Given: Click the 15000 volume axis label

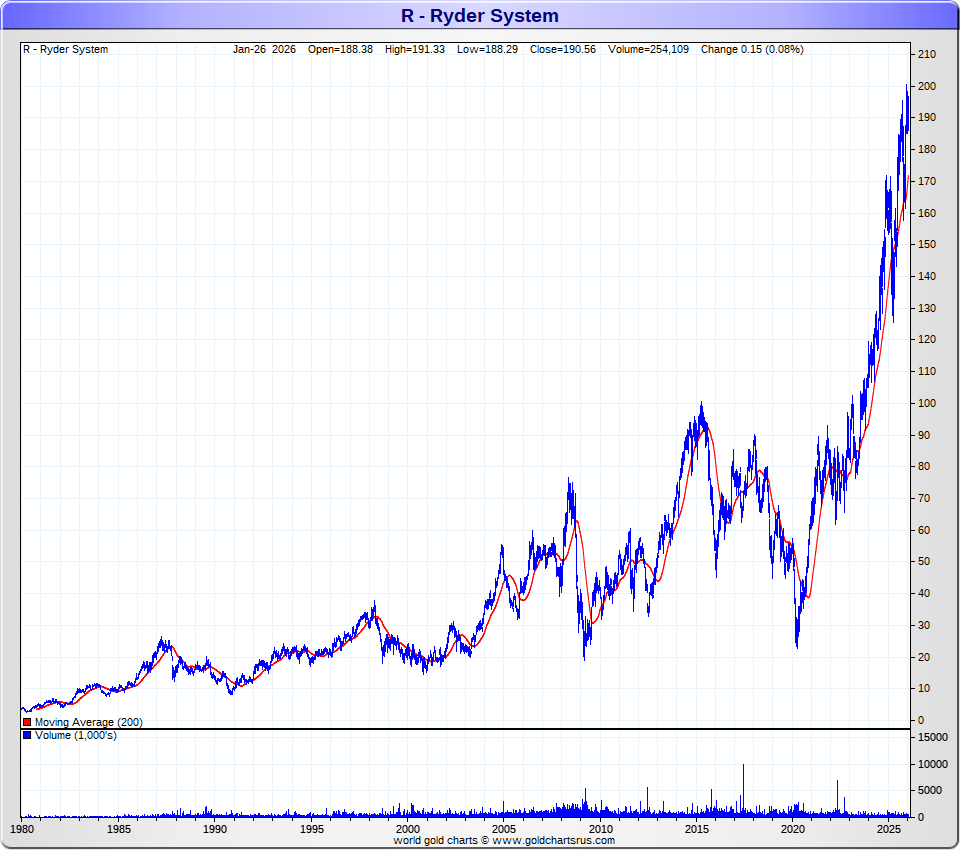Looking at the screenshot, I should click(x=932, y=737).
